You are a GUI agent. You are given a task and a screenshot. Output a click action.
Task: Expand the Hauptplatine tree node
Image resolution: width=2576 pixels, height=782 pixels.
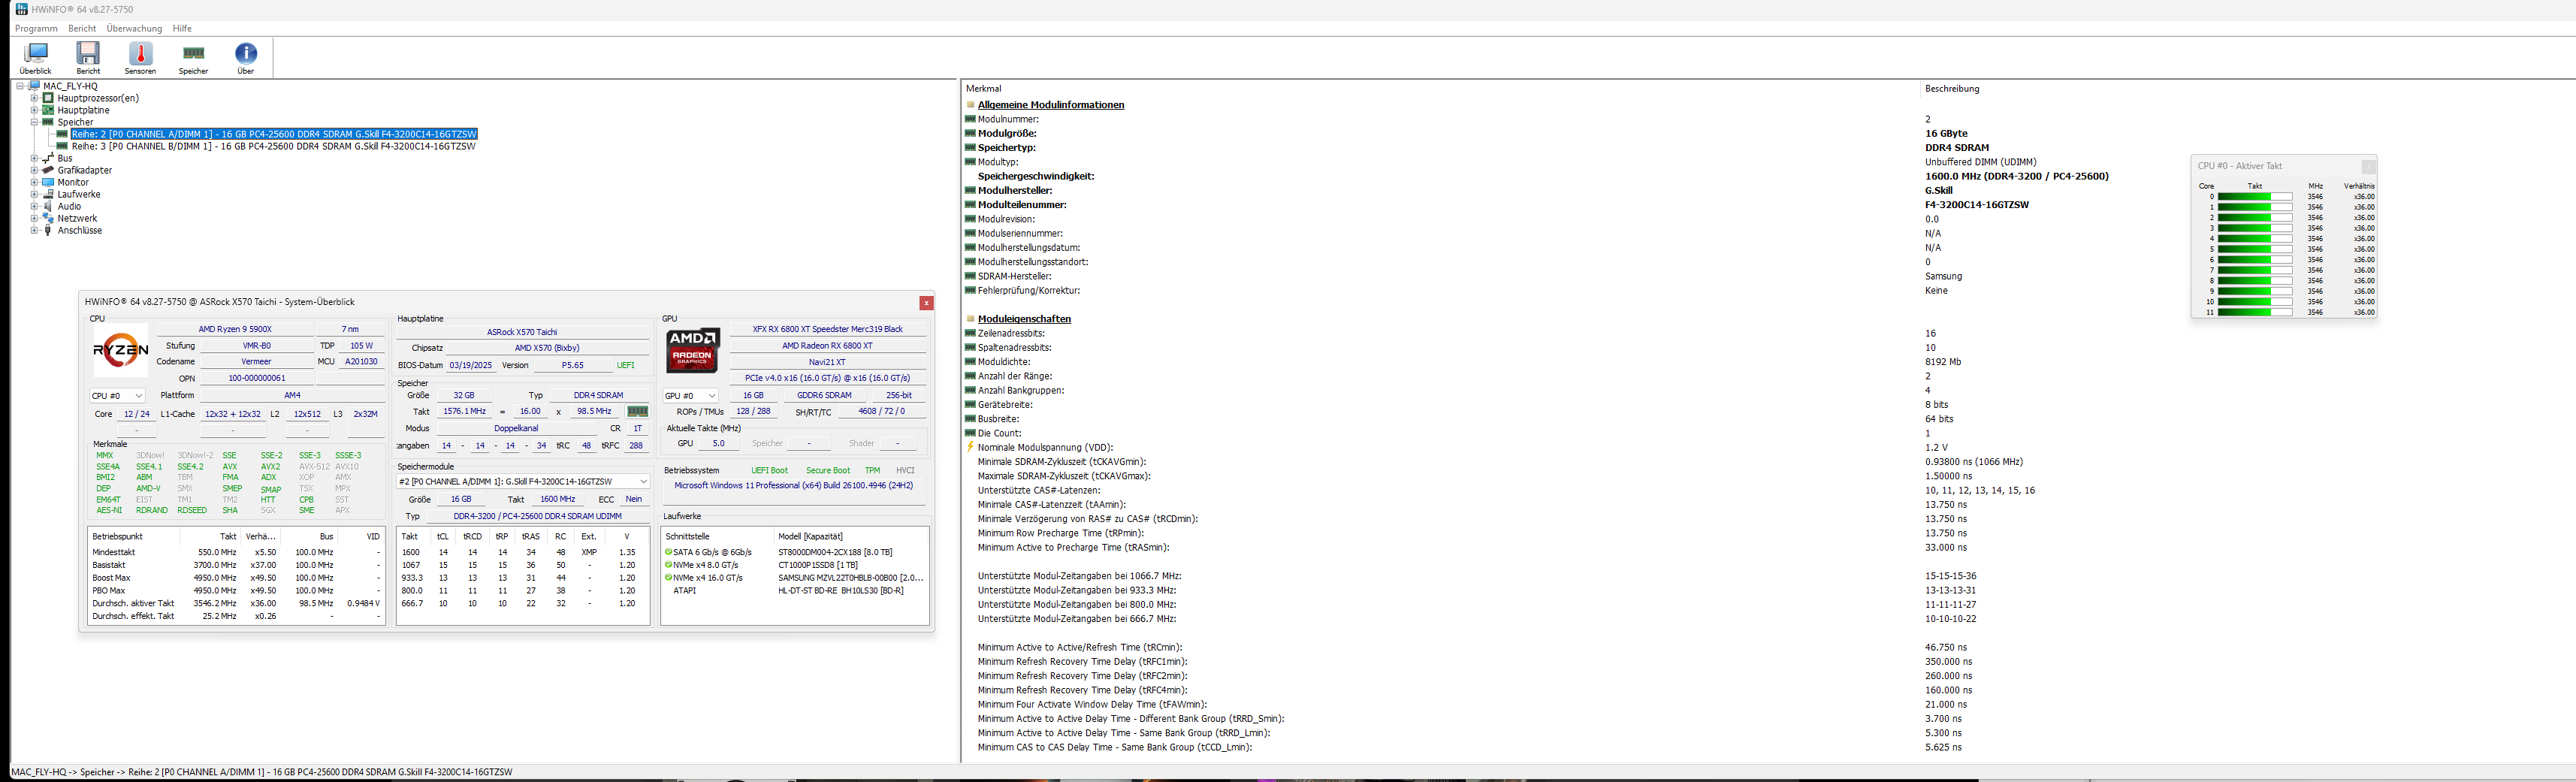[34, 110]
